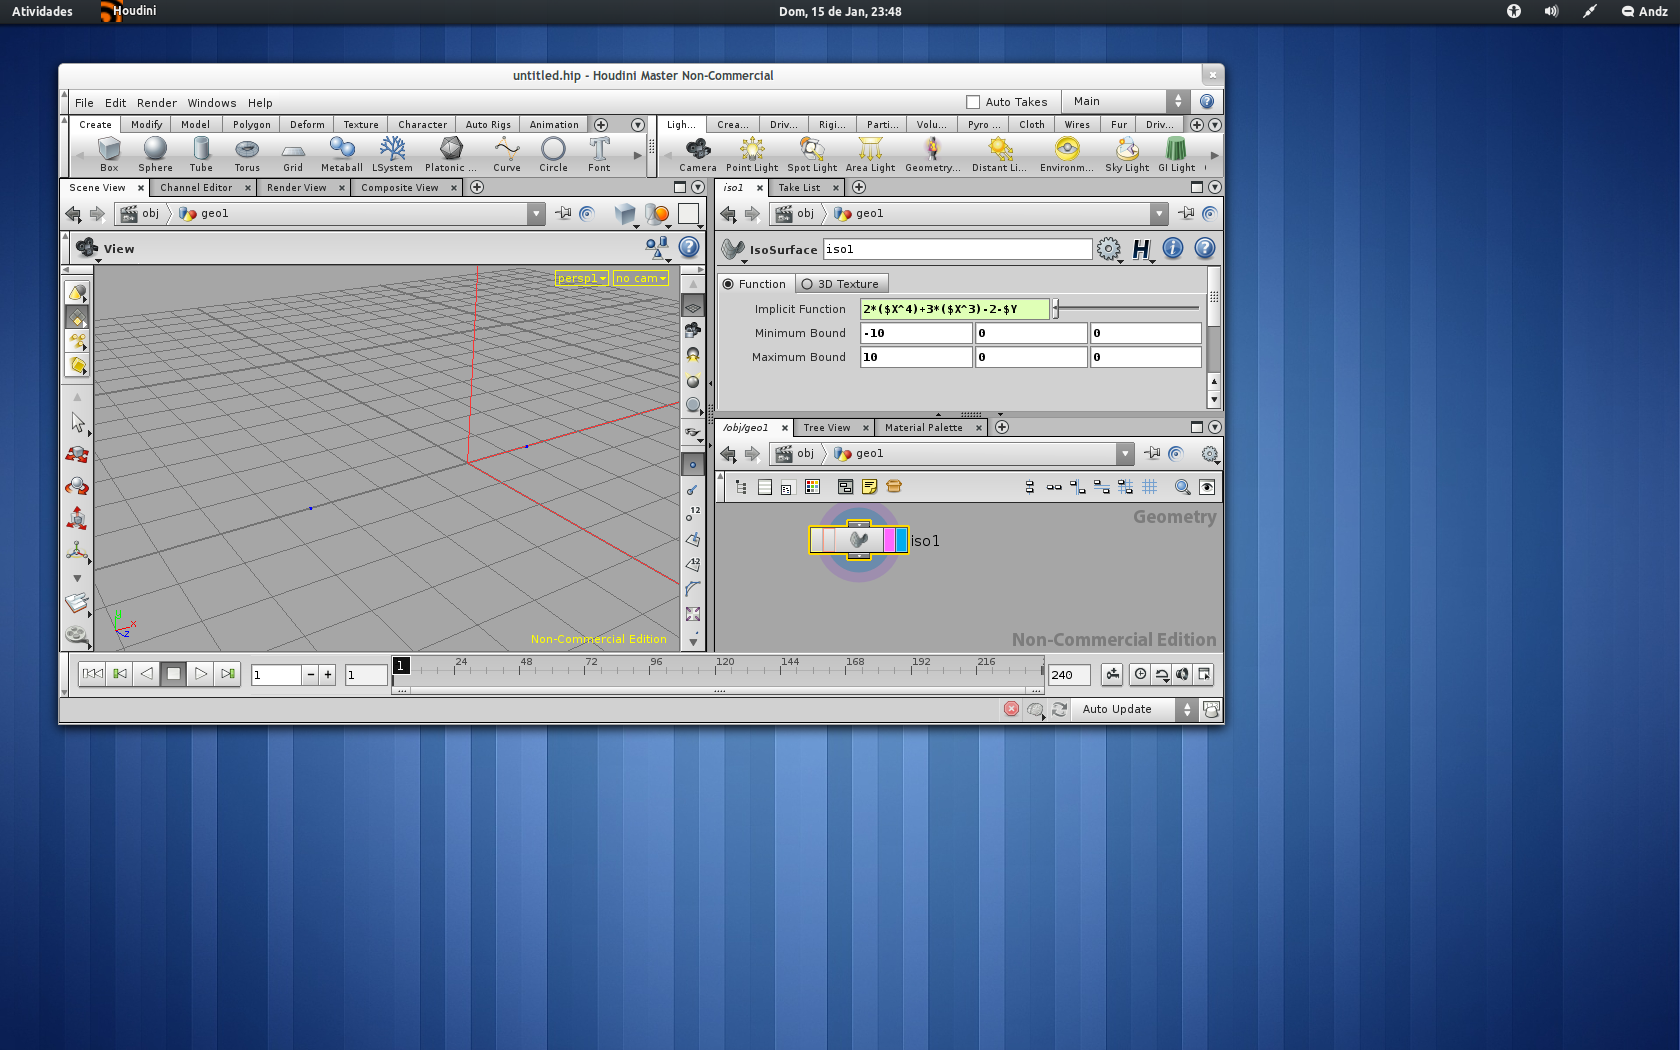
Task: Stop playback with the stop button
Action: pyautogui.click(x=173, y=674)
